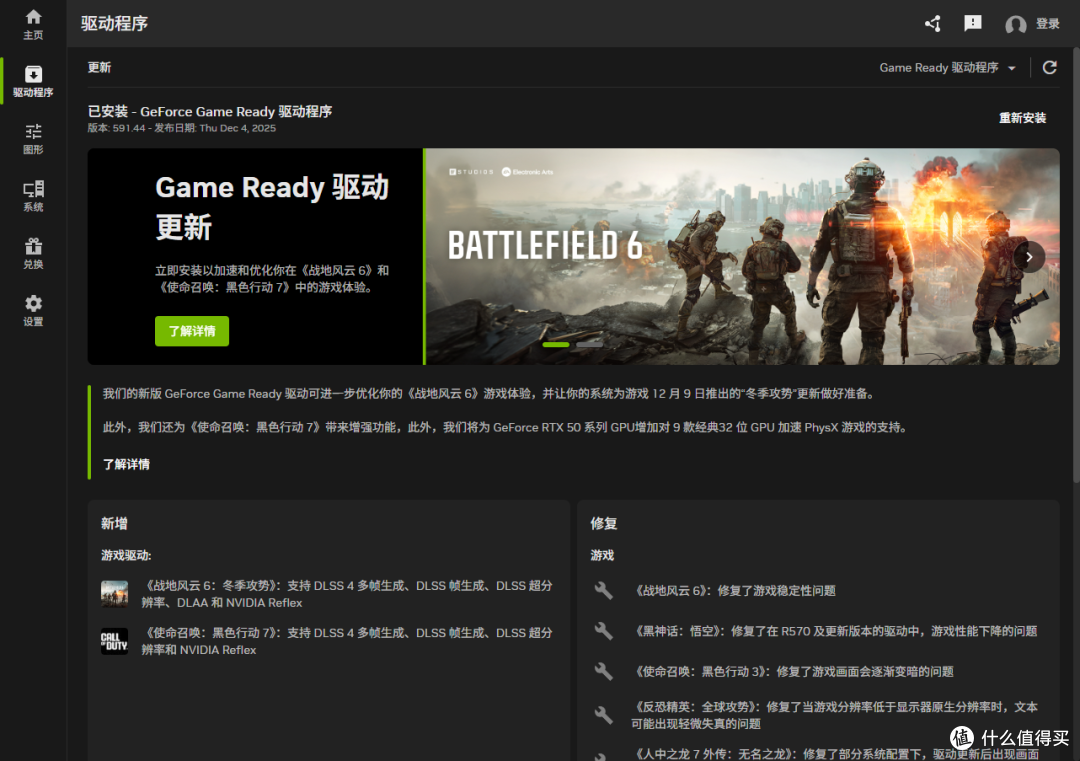Click 重新安装 to reinstall the driver
This screenshot has height=761, width=1080.
[x=1022, y=118]
